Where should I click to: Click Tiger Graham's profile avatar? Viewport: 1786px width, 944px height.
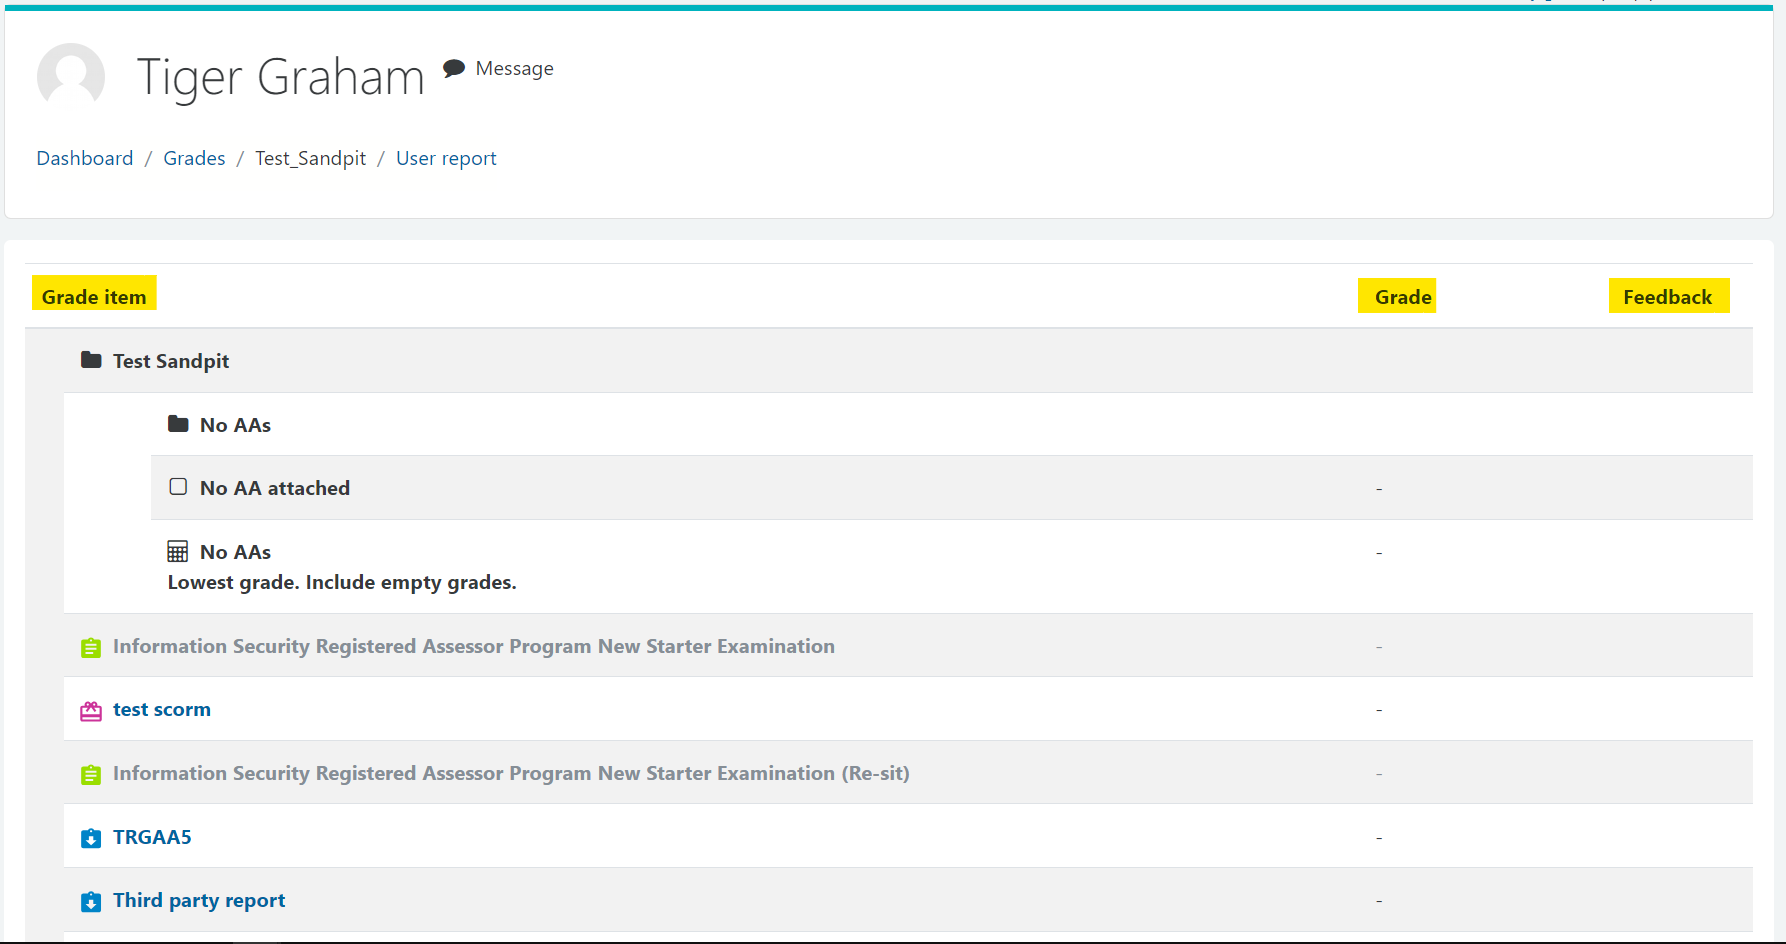coord(71,76)
